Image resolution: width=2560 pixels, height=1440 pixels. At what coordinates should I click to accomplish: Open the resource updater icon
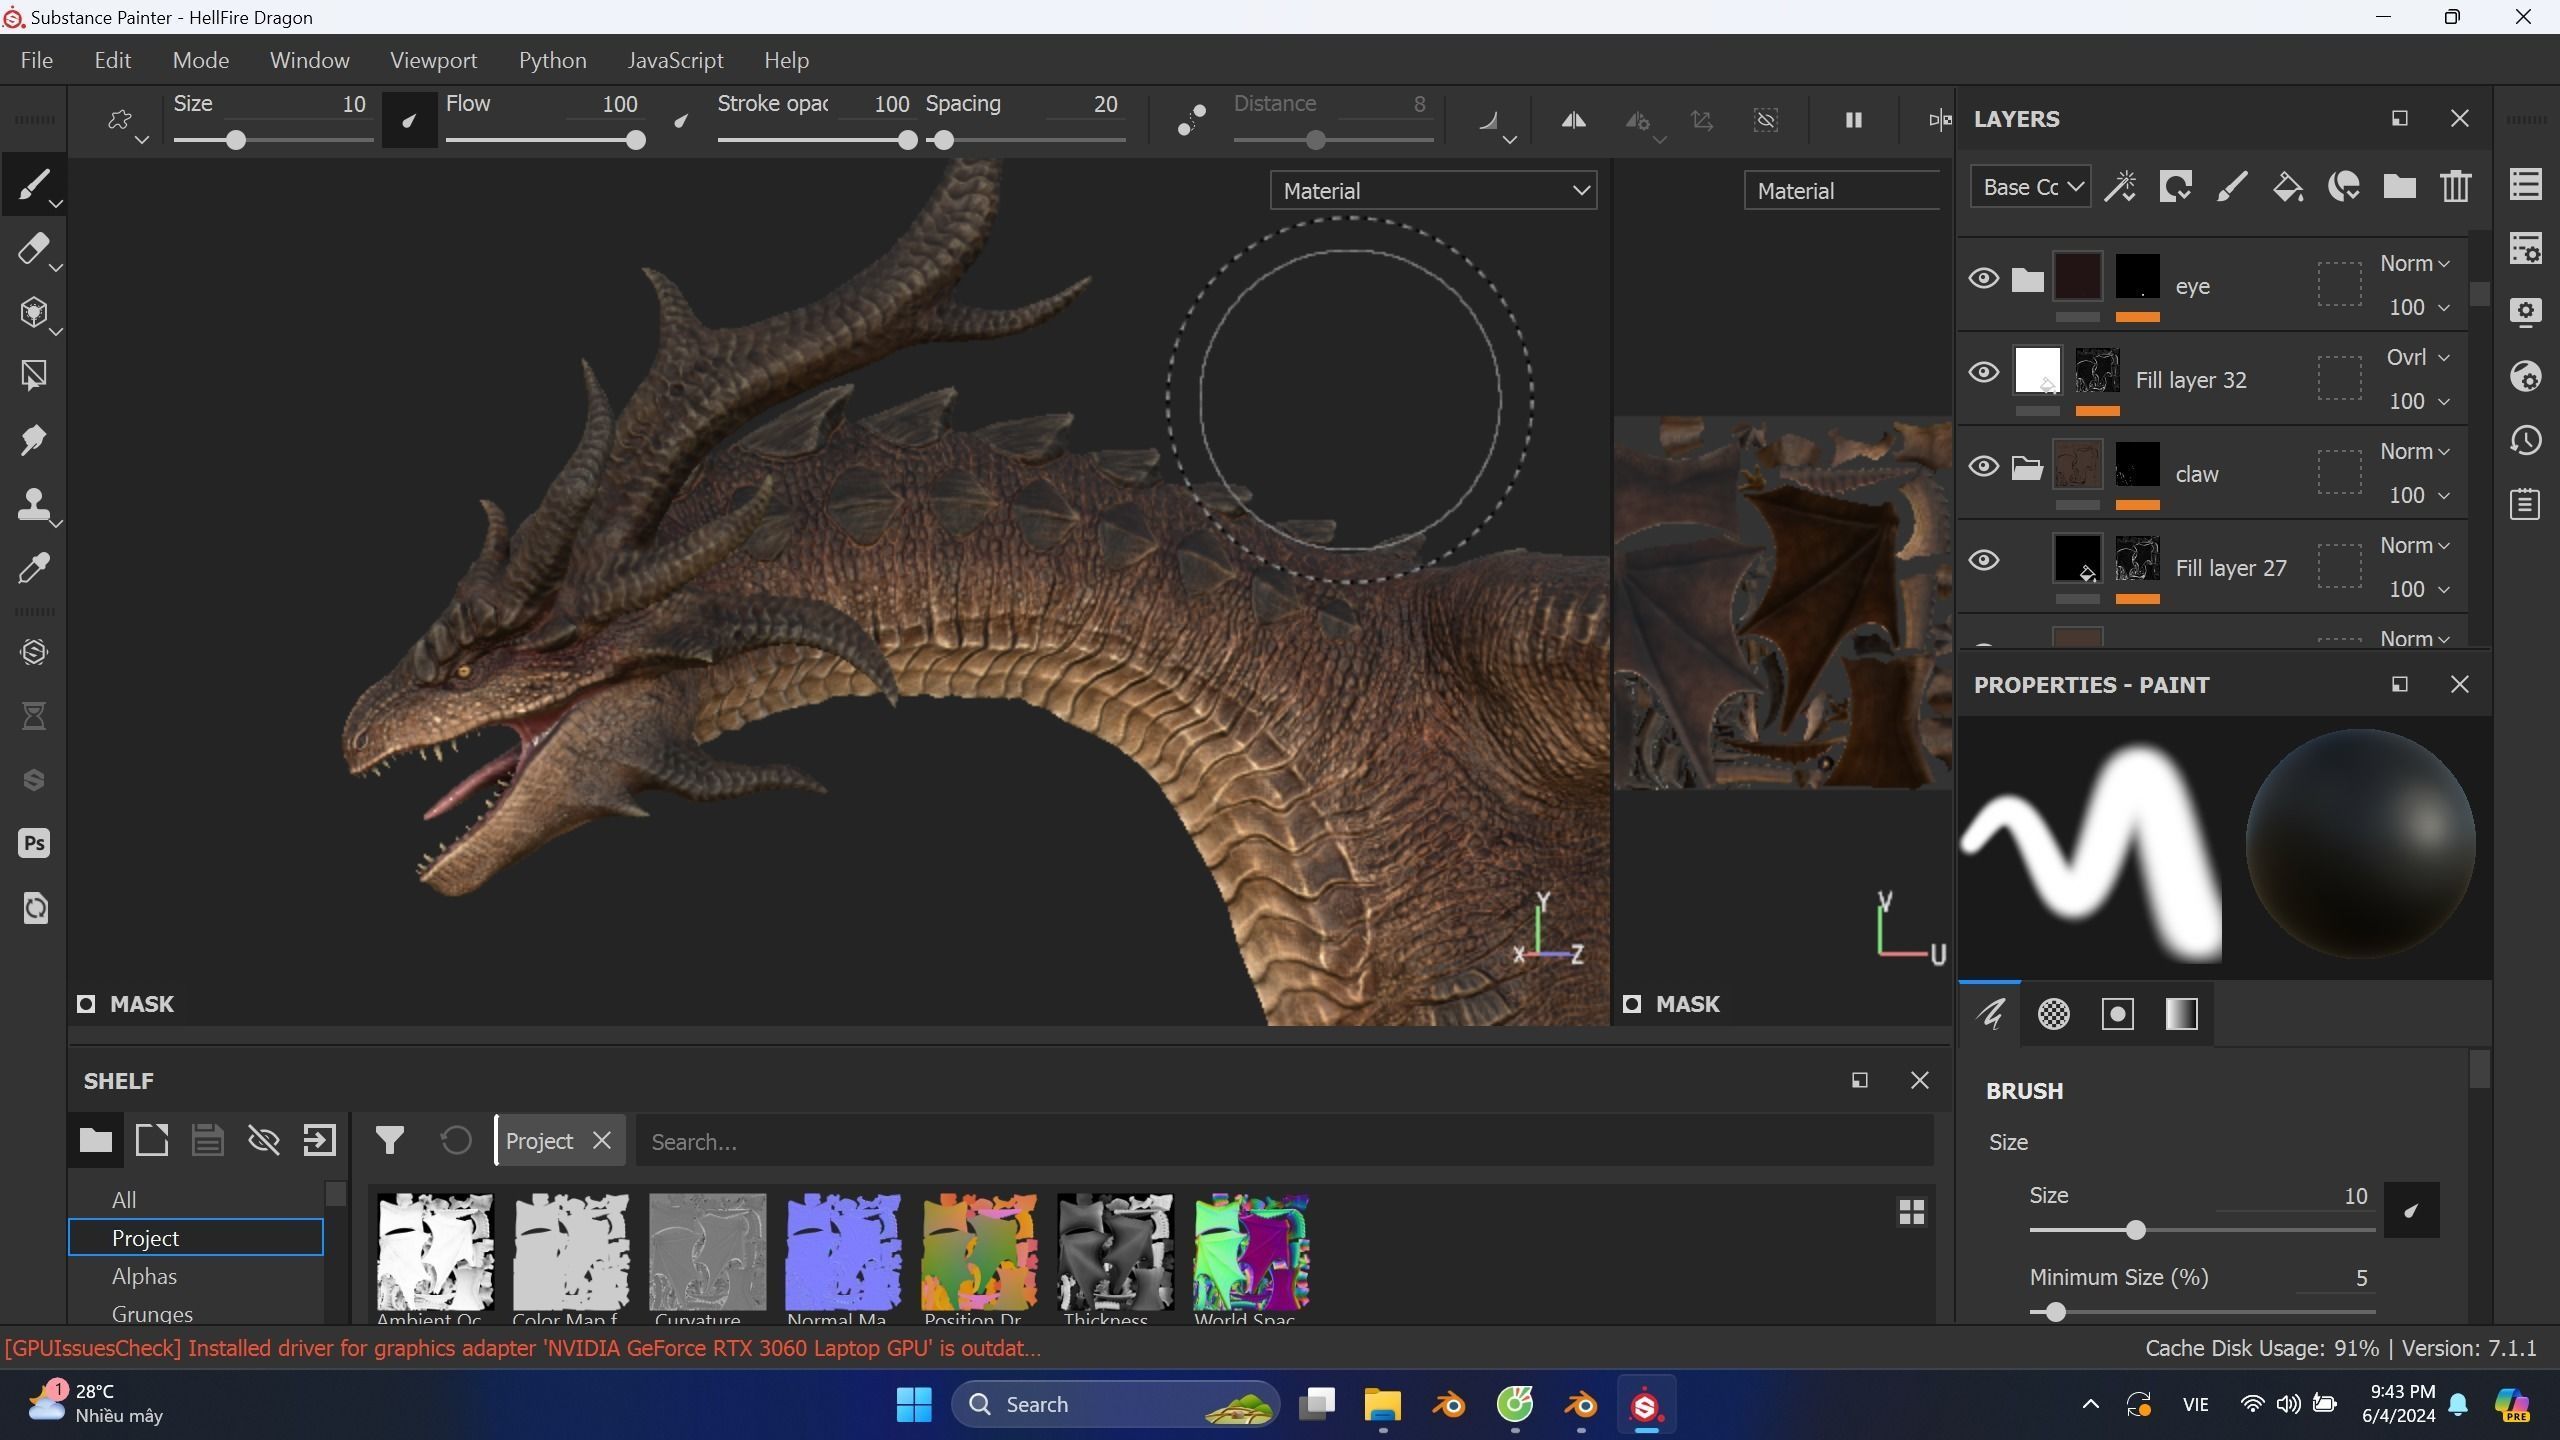[x=33, y=907]
